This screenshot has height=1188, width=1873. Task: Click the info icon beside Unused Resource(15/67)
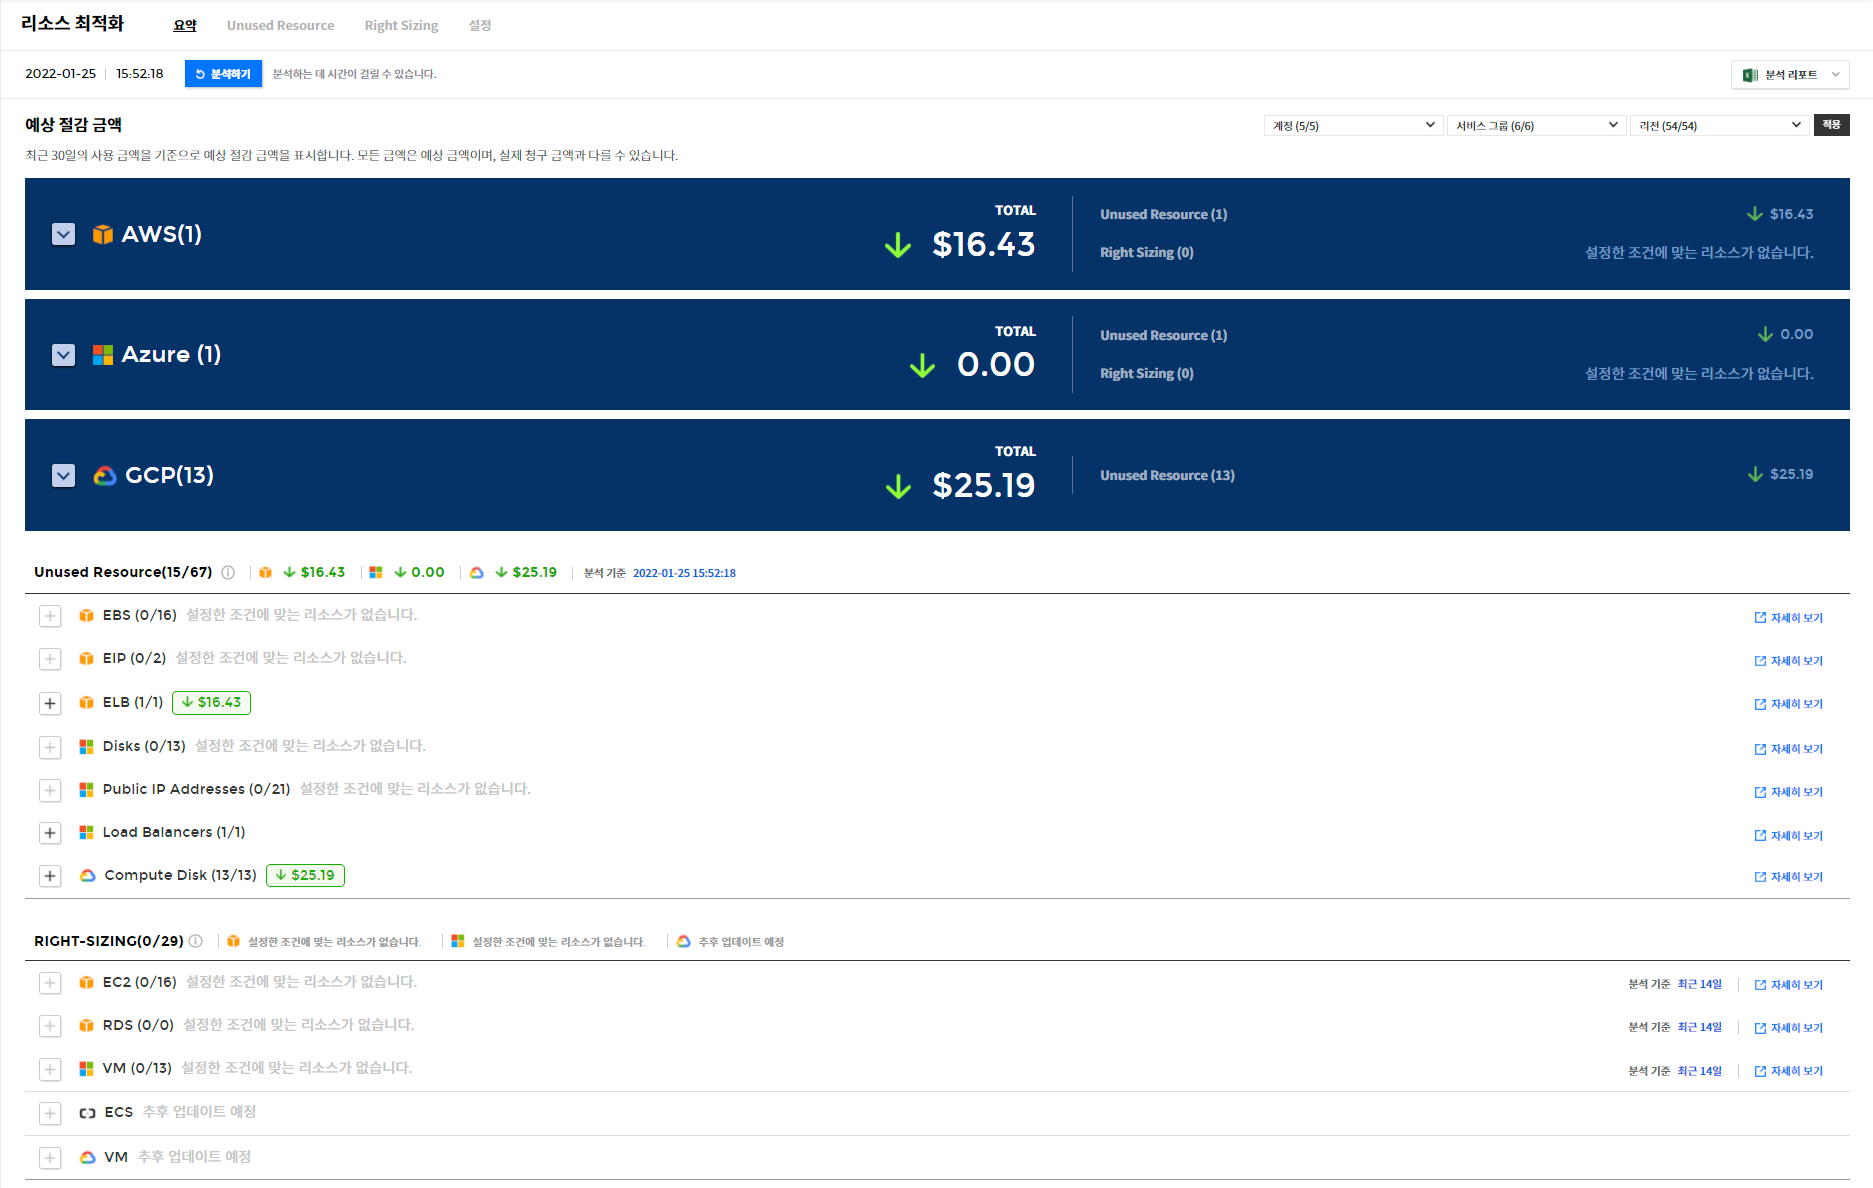tap(228, 573)
